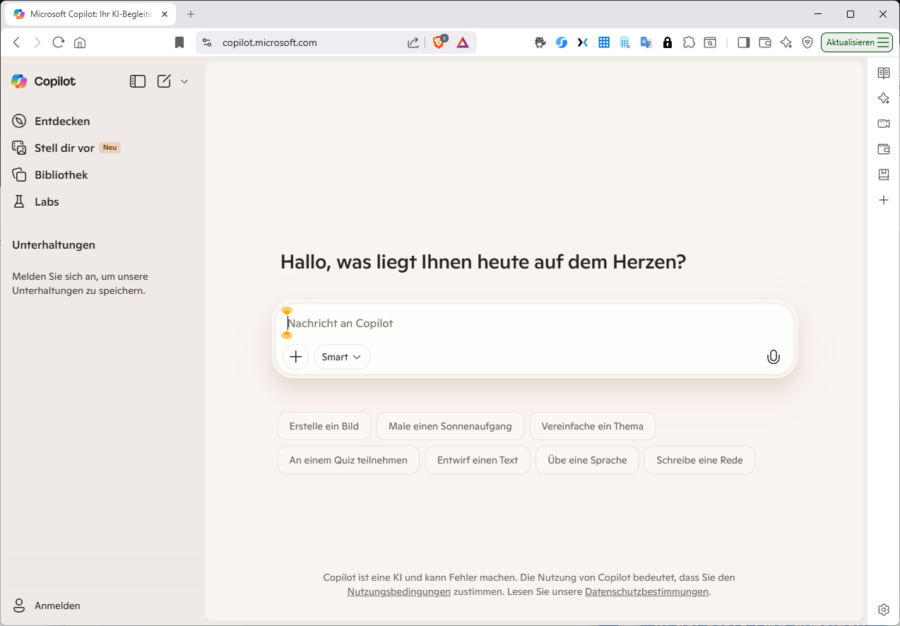The width and height of the screenshot is (900, 626).
Task: Open the attachment plus icon in the composer
Action: [x=295, y=357]
